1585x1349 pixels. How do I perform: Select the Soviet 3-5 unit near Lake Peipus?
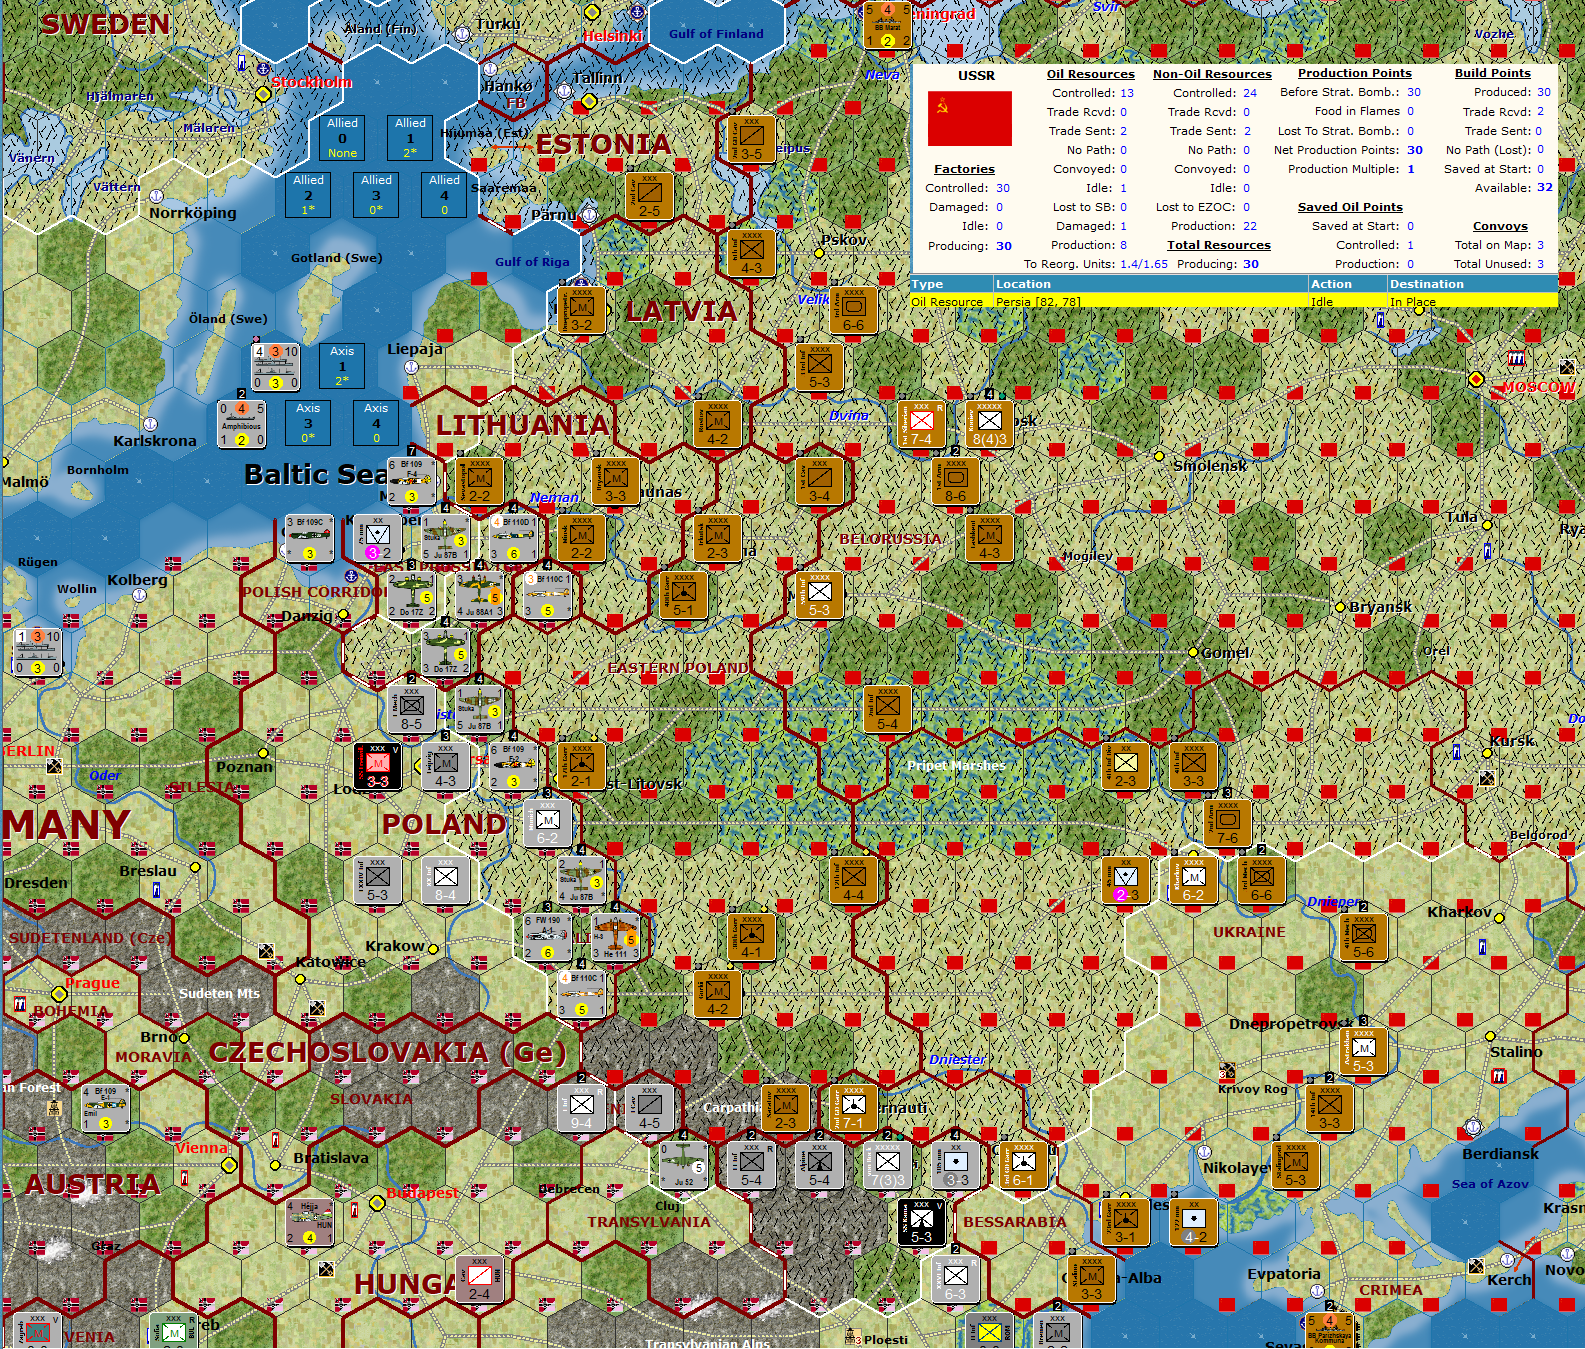[752, 139]
